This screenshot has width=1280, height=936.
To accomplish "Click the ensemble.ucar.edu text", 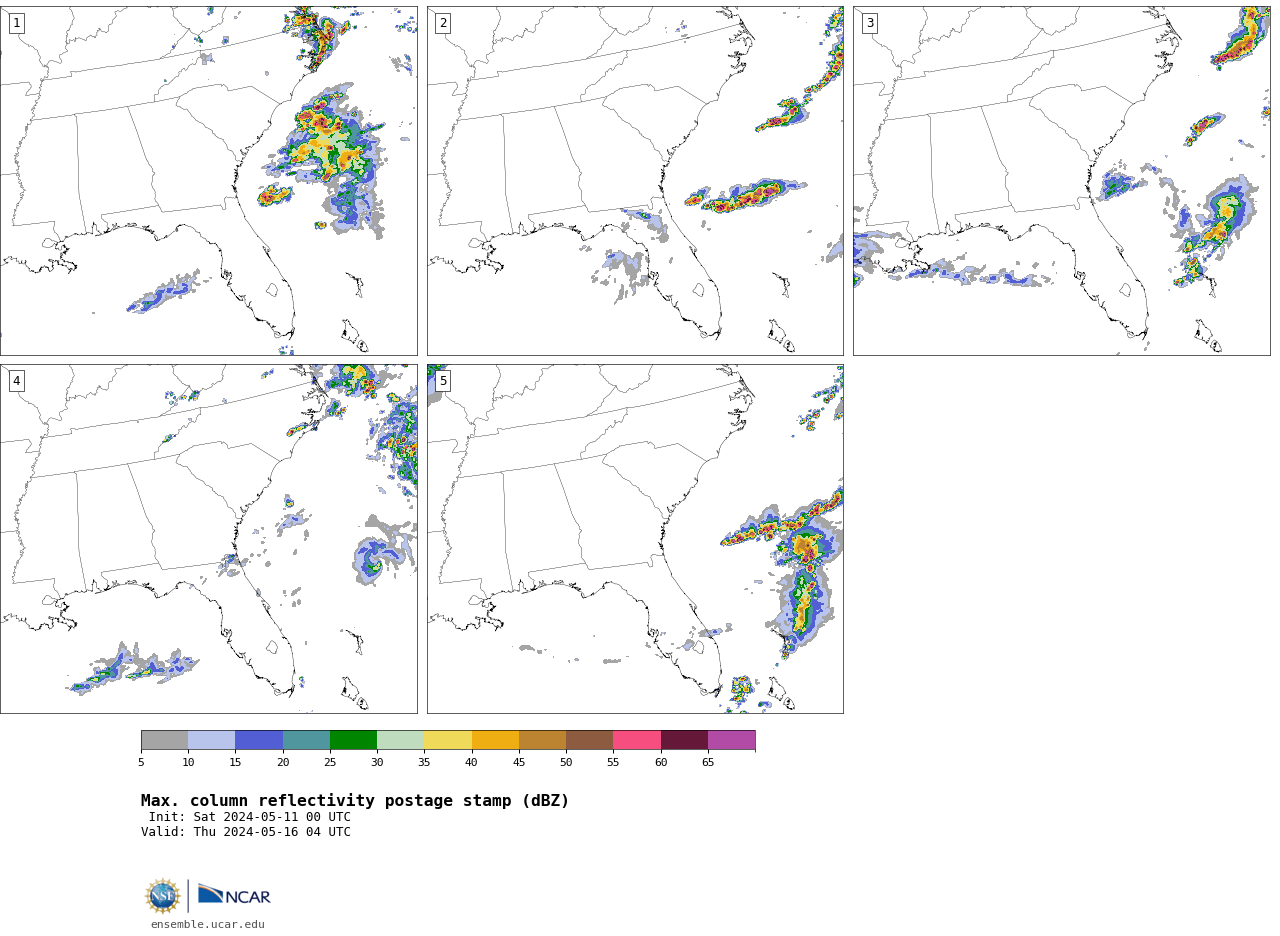I will (x=208, y=924).
